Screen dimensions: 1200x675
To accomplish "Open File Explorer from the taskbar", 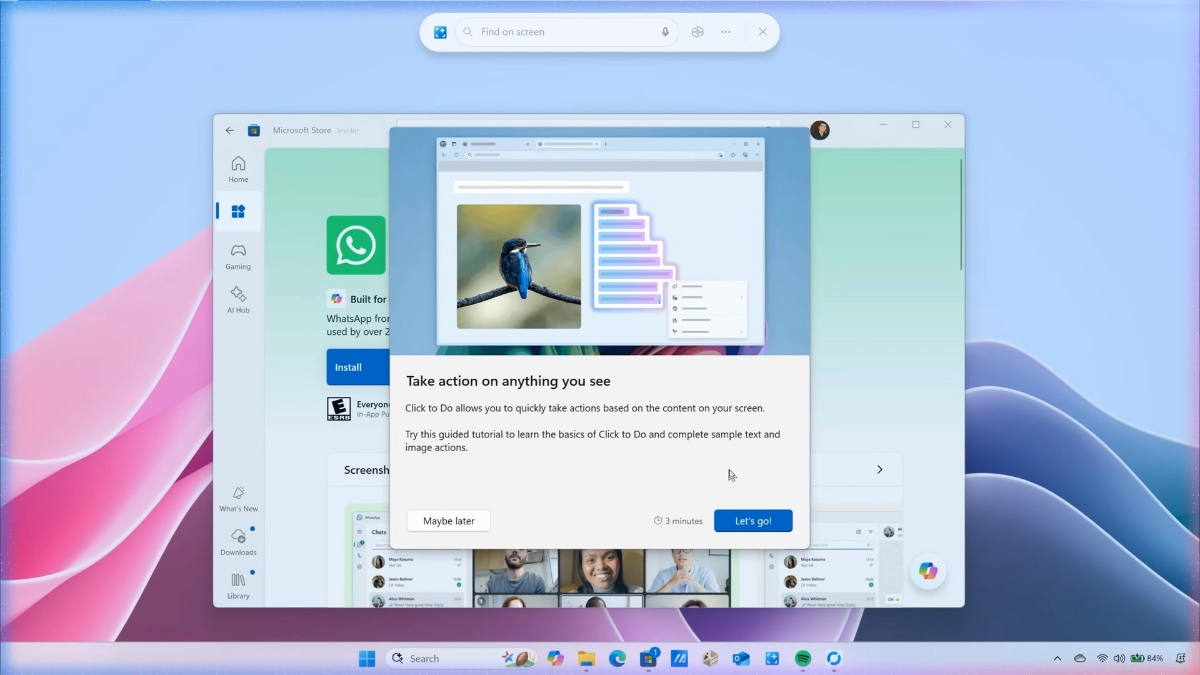I will tap(586, 658).
